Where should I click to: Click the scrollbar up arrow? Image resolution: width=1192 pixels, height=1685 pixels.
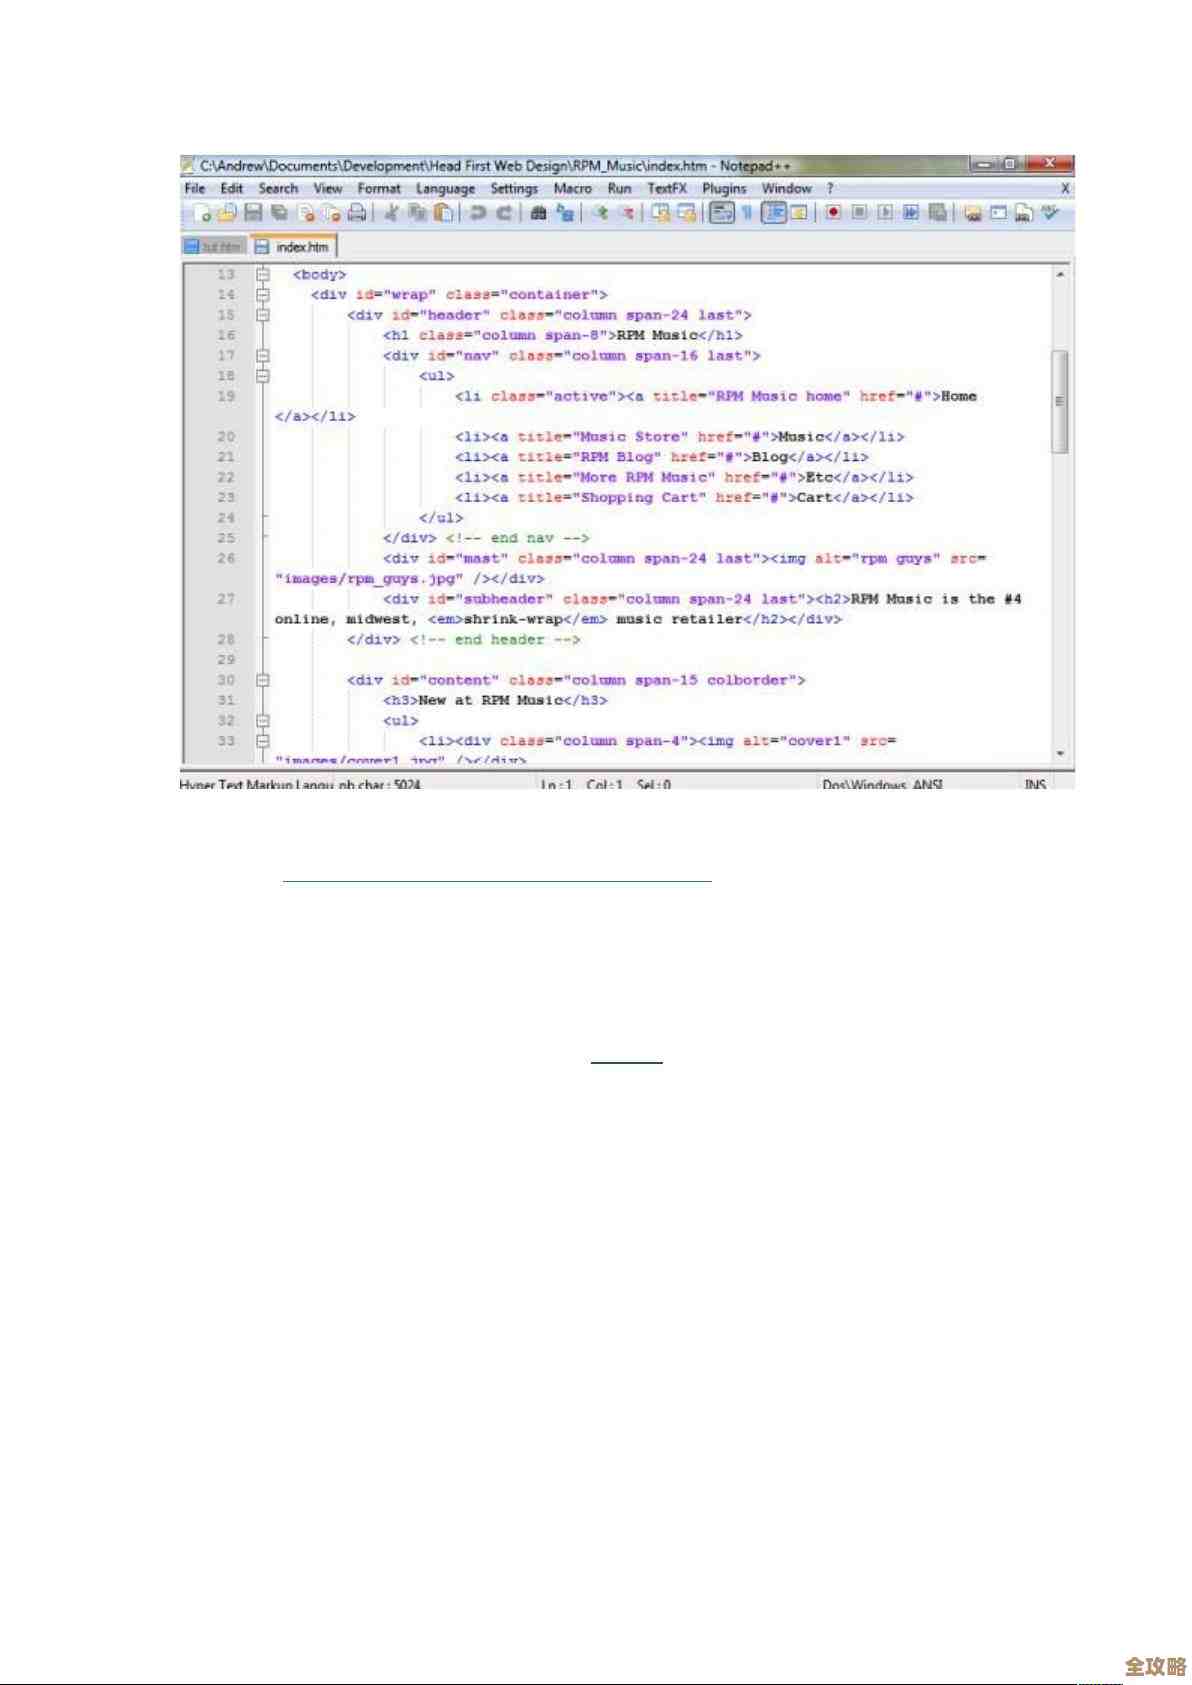[1060, 274]
